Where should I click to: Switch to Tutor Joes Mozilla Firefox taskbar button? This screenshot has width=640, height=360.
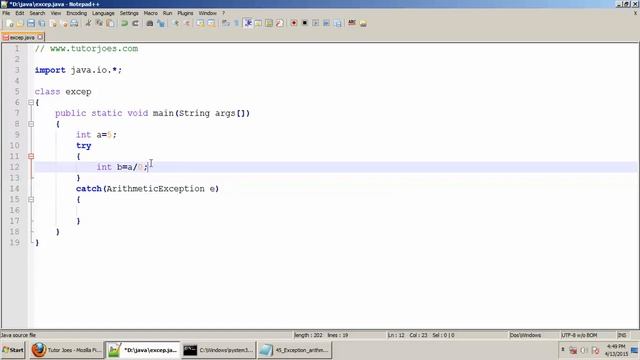tap(66, 350)
